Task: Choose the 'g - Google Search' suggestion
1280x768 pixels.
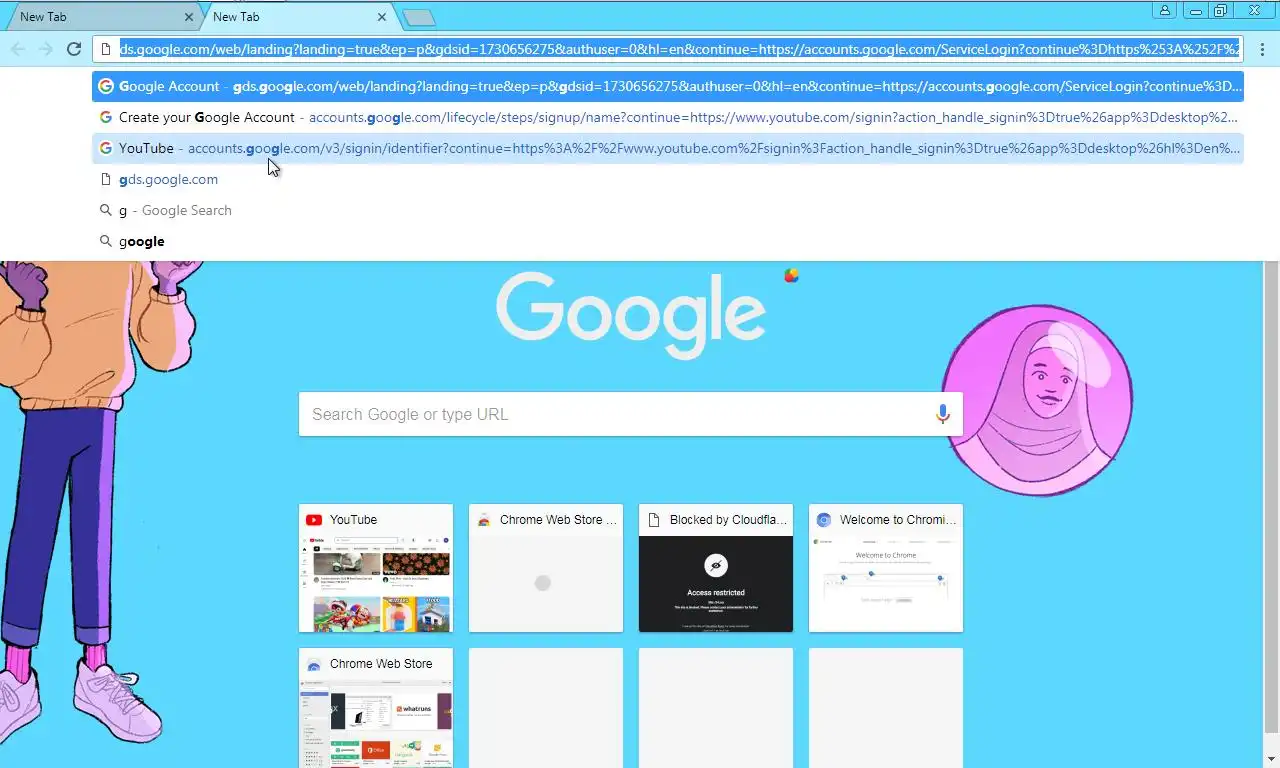Action: pyautogui.click(x=668, y=210)
